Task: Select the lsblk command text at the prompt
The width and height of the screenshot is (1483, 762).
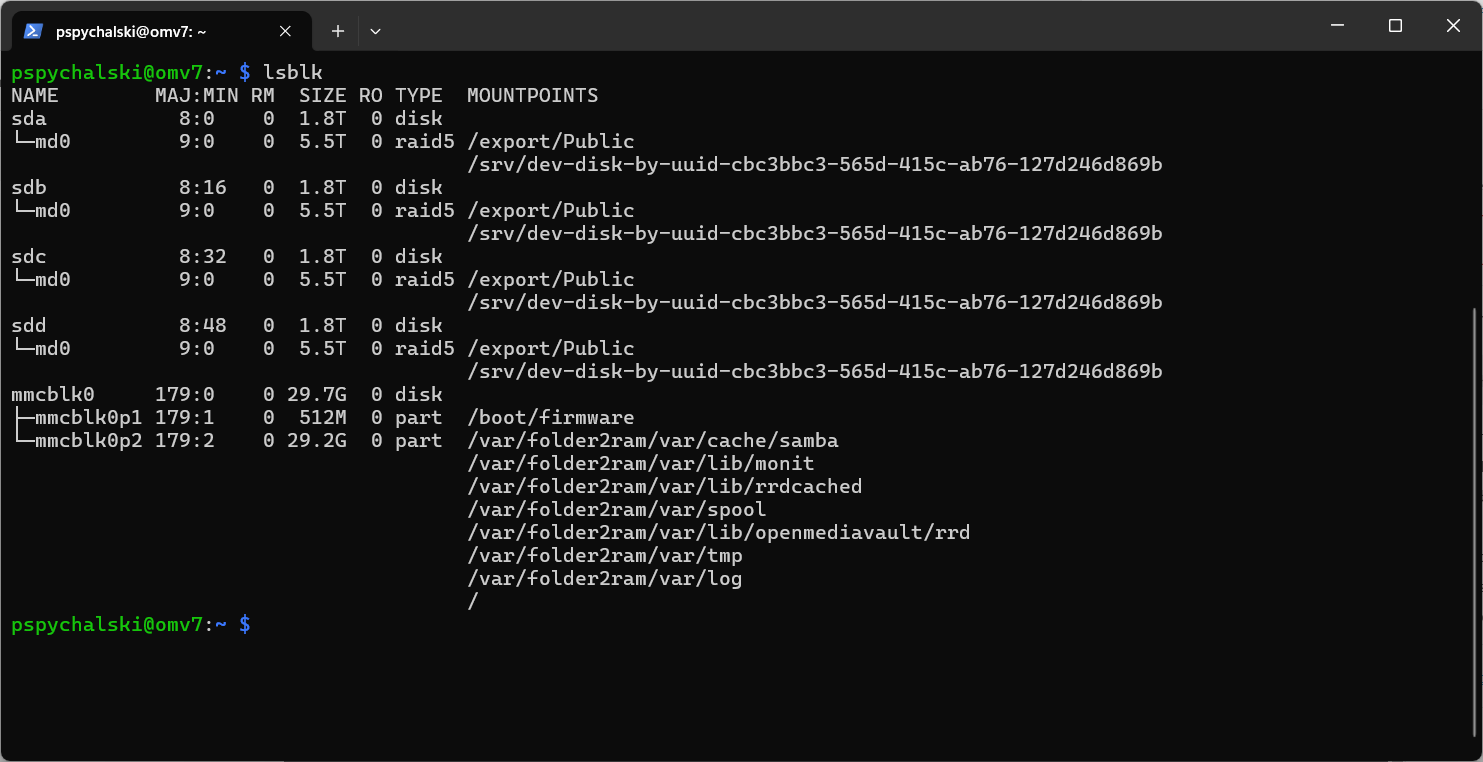Action: [294, 72]
